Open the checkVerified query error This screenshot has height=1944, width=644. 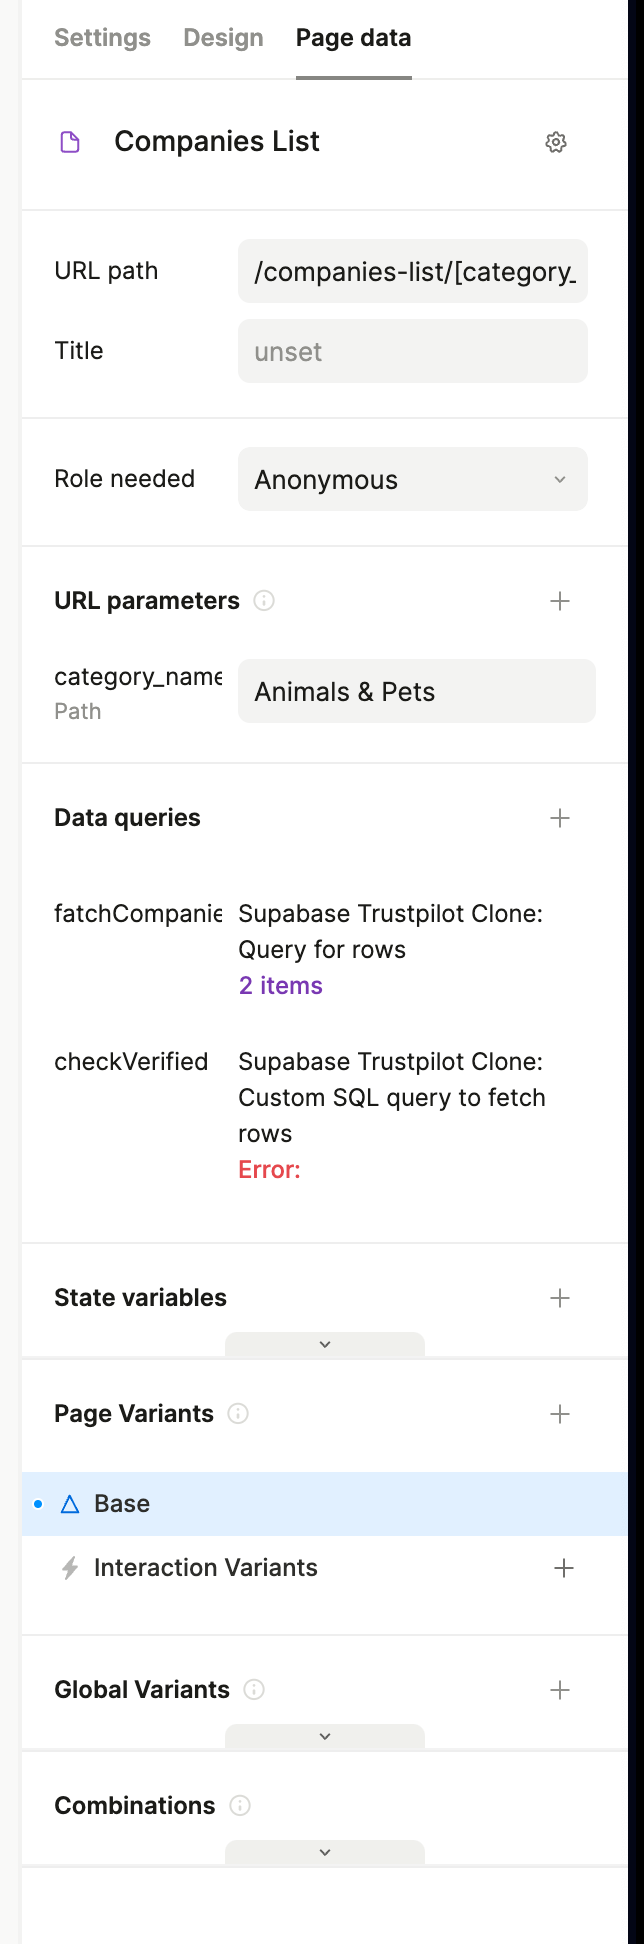click(269, 1170)
